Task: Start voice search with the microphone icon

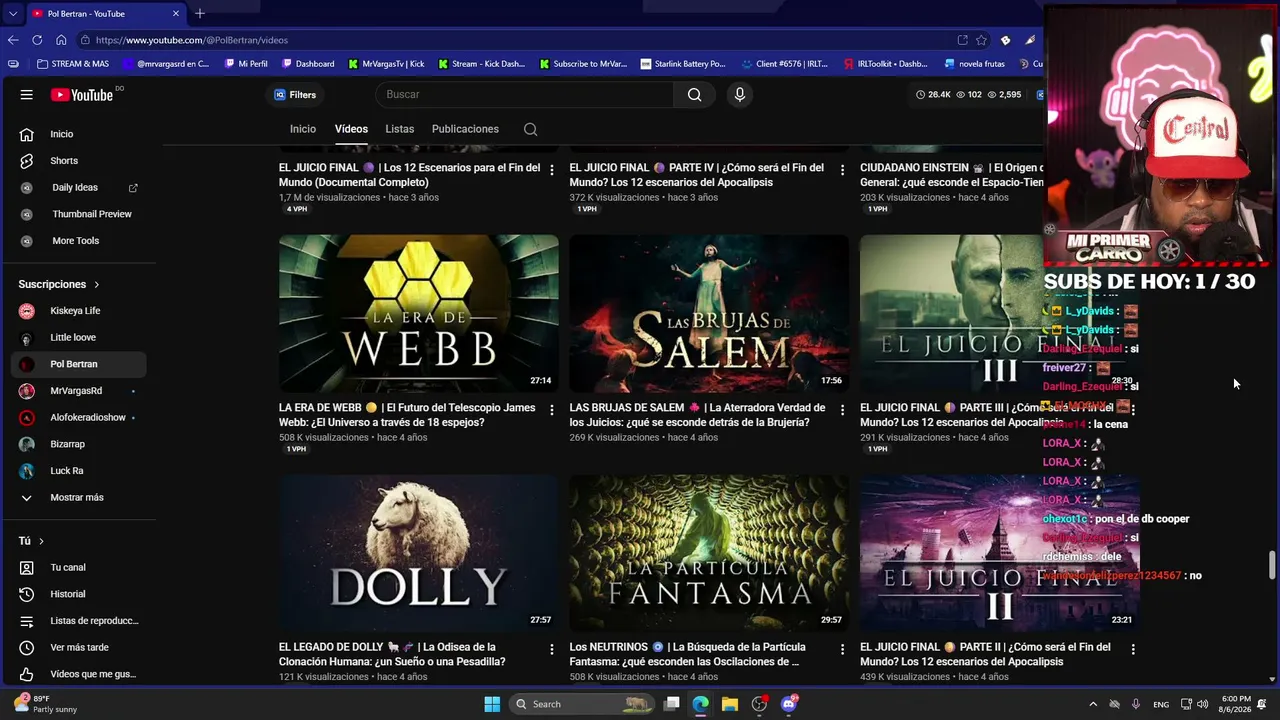Action: click(740, 95)
